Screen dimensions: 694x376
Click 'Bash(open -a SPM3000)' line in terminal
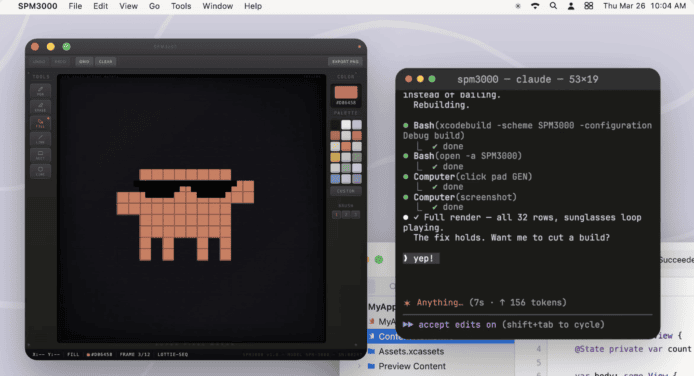(x=462, y=156)
